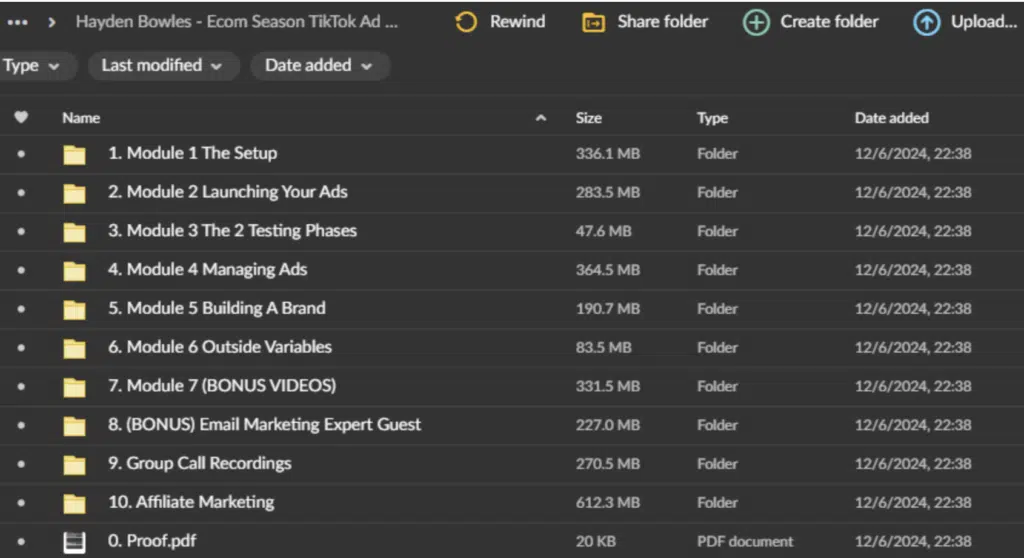This screenshot has height=558, width=1024.
Task: Click the PDF file icon of 0. Proof.pdf
Action: tap(74, 542)
